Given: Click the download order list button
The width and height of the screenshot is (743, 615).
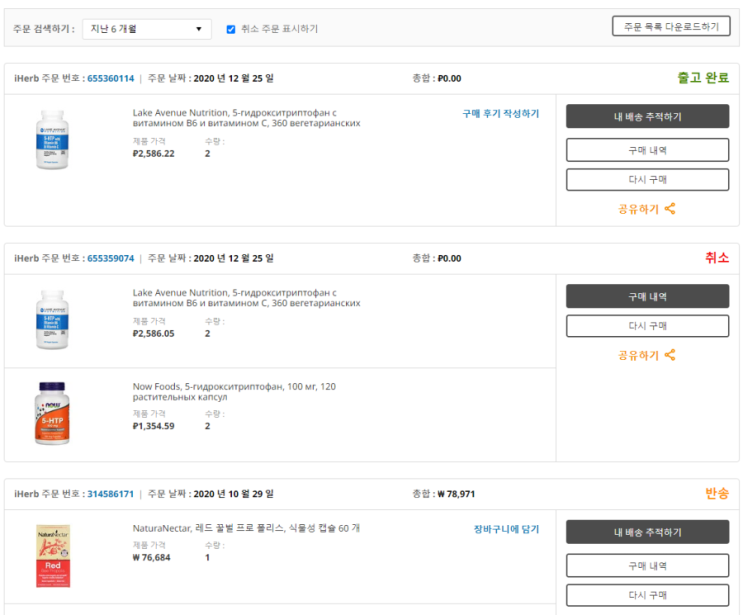Looking at the screenshot, I should coord(670,27).
